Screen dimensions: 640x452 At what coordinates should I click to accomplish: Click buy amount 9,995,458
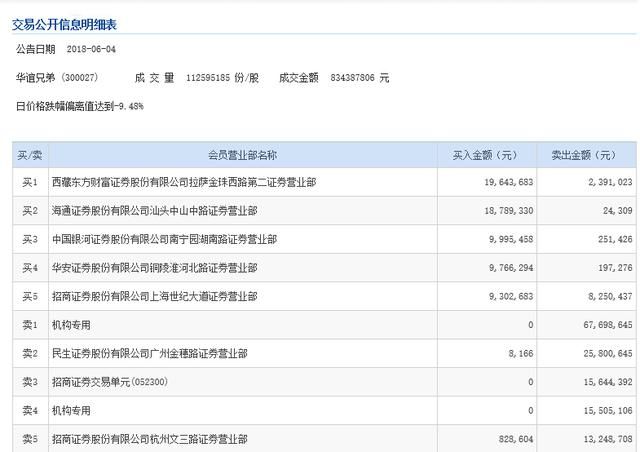pos(511,239)
